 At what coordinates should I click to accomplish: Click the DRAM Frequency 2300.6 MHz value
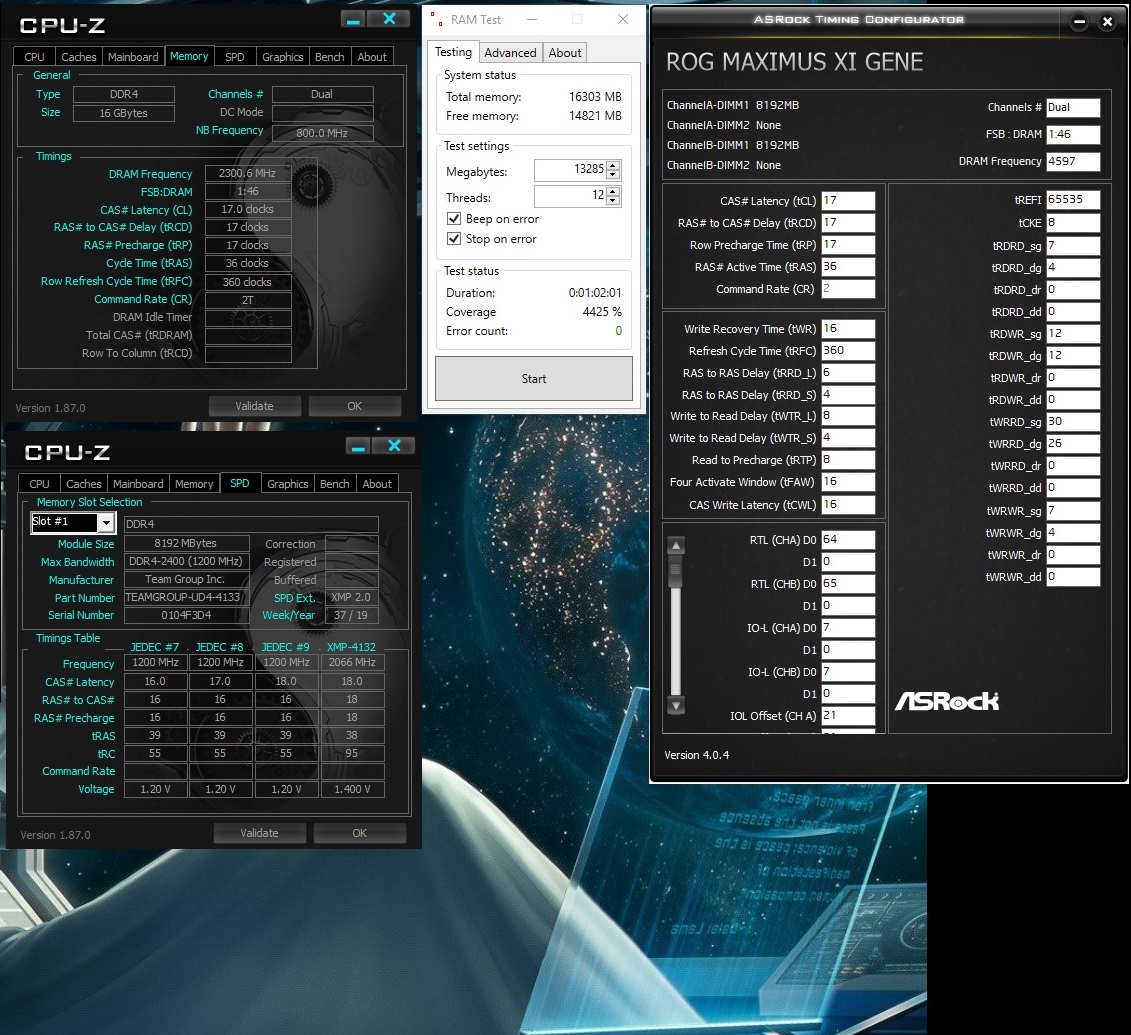[247, 173]
